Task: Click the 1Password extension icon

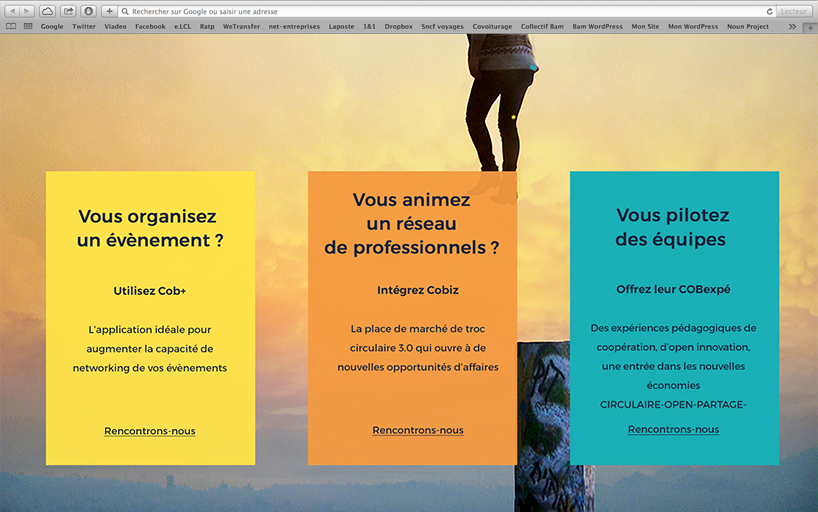Action: pyautogui.click(x=89, y=11)
